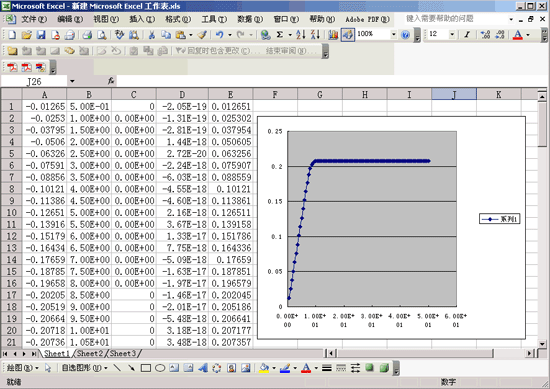Image resolution: width=550 pixels, height=389 pixels.
Task: Save the workbook with the floppy icon
Action: [x=41, y=35]
